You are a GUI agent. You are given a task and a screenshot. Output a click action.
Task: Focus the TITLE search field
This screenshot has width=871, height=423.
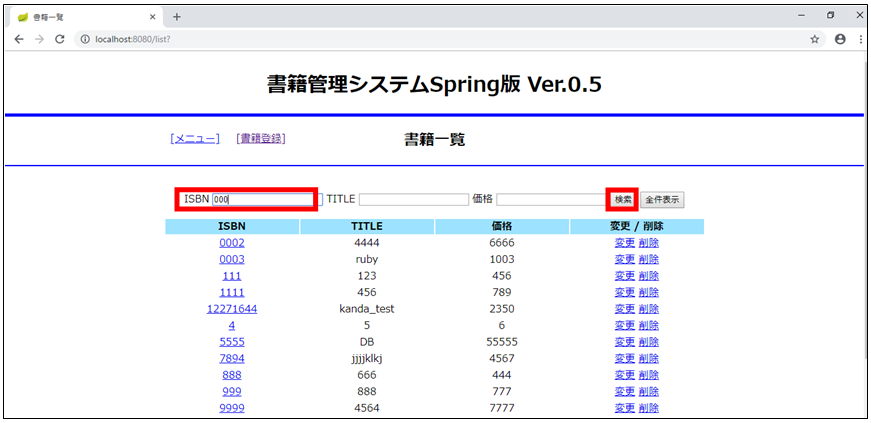pos(413,200)
